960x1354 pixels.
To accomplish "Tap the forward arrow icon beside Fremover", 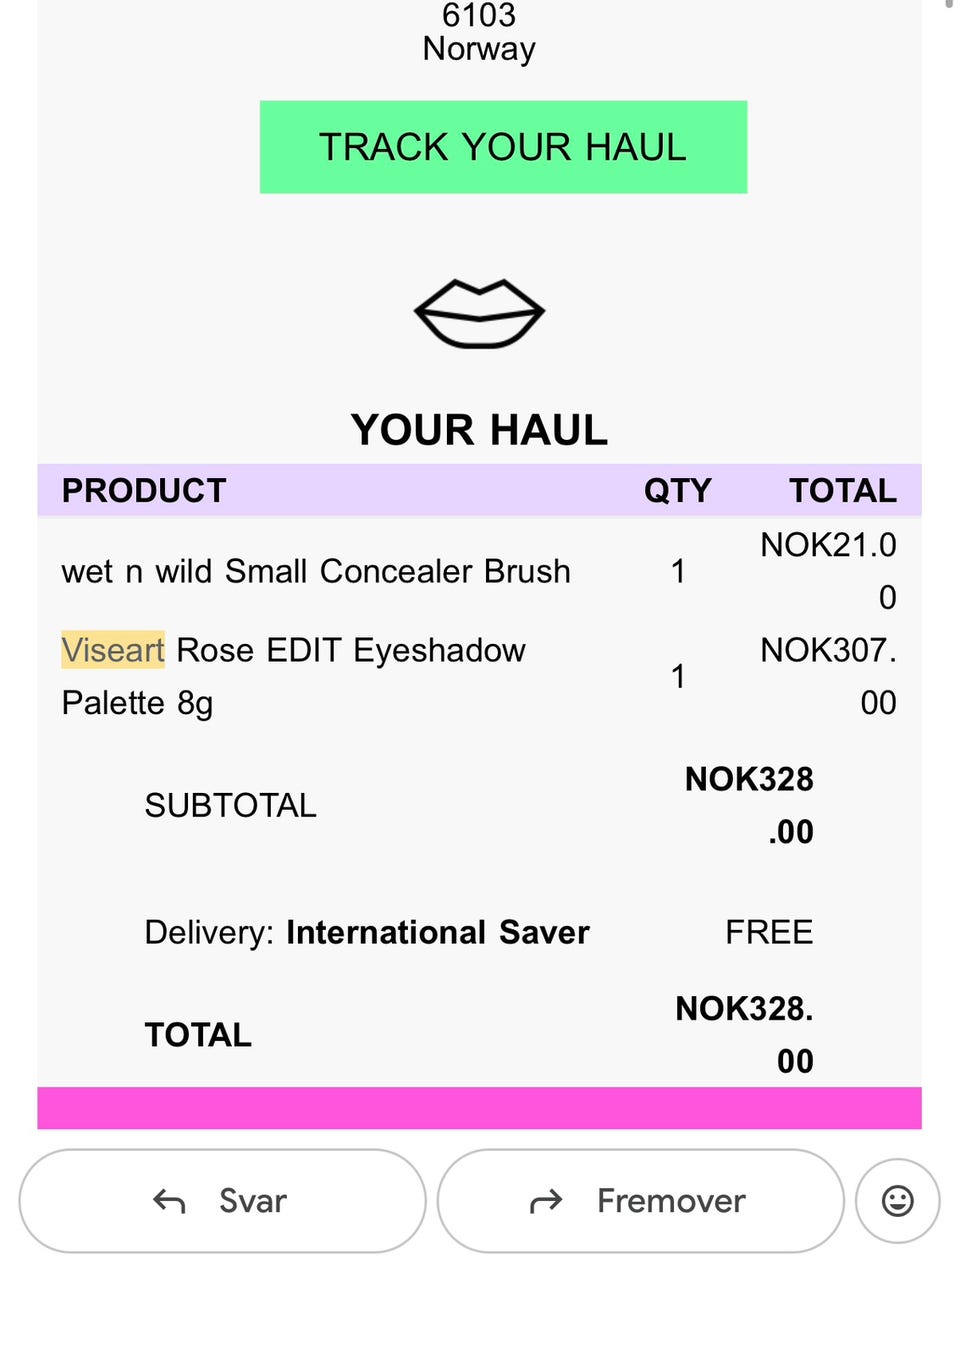I will (546, 1201).
